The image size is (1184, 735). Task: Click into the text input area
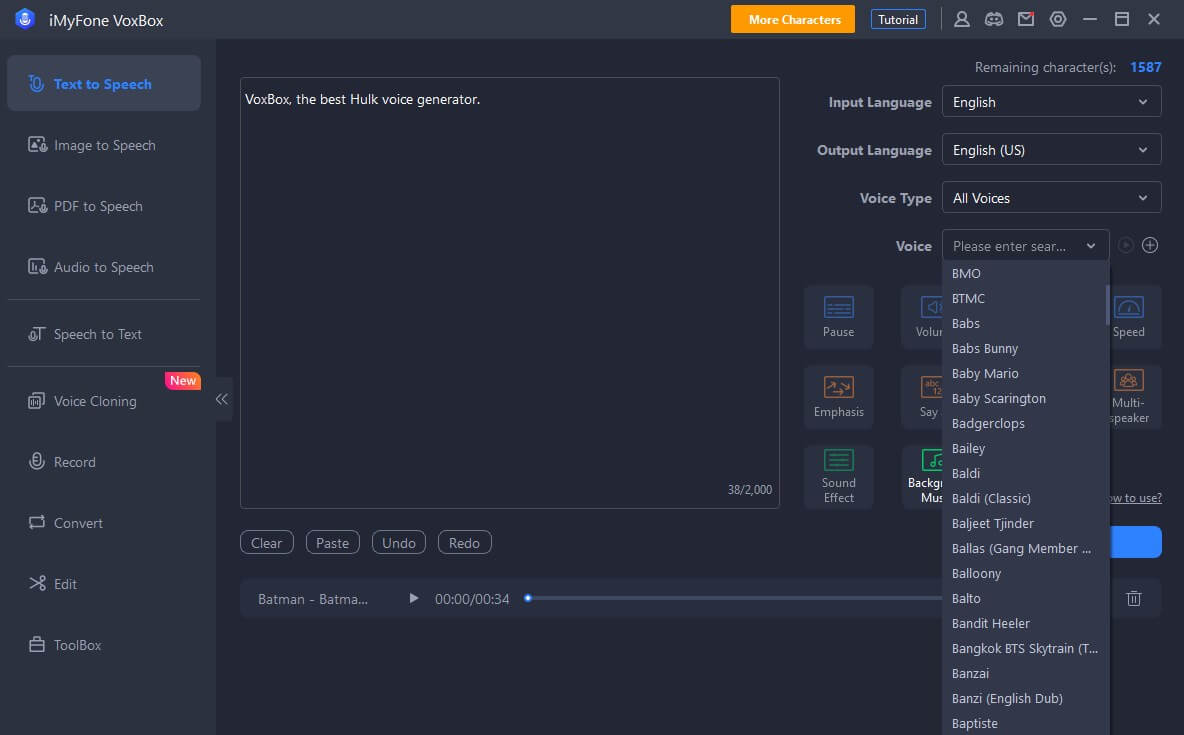pos(510,292)
